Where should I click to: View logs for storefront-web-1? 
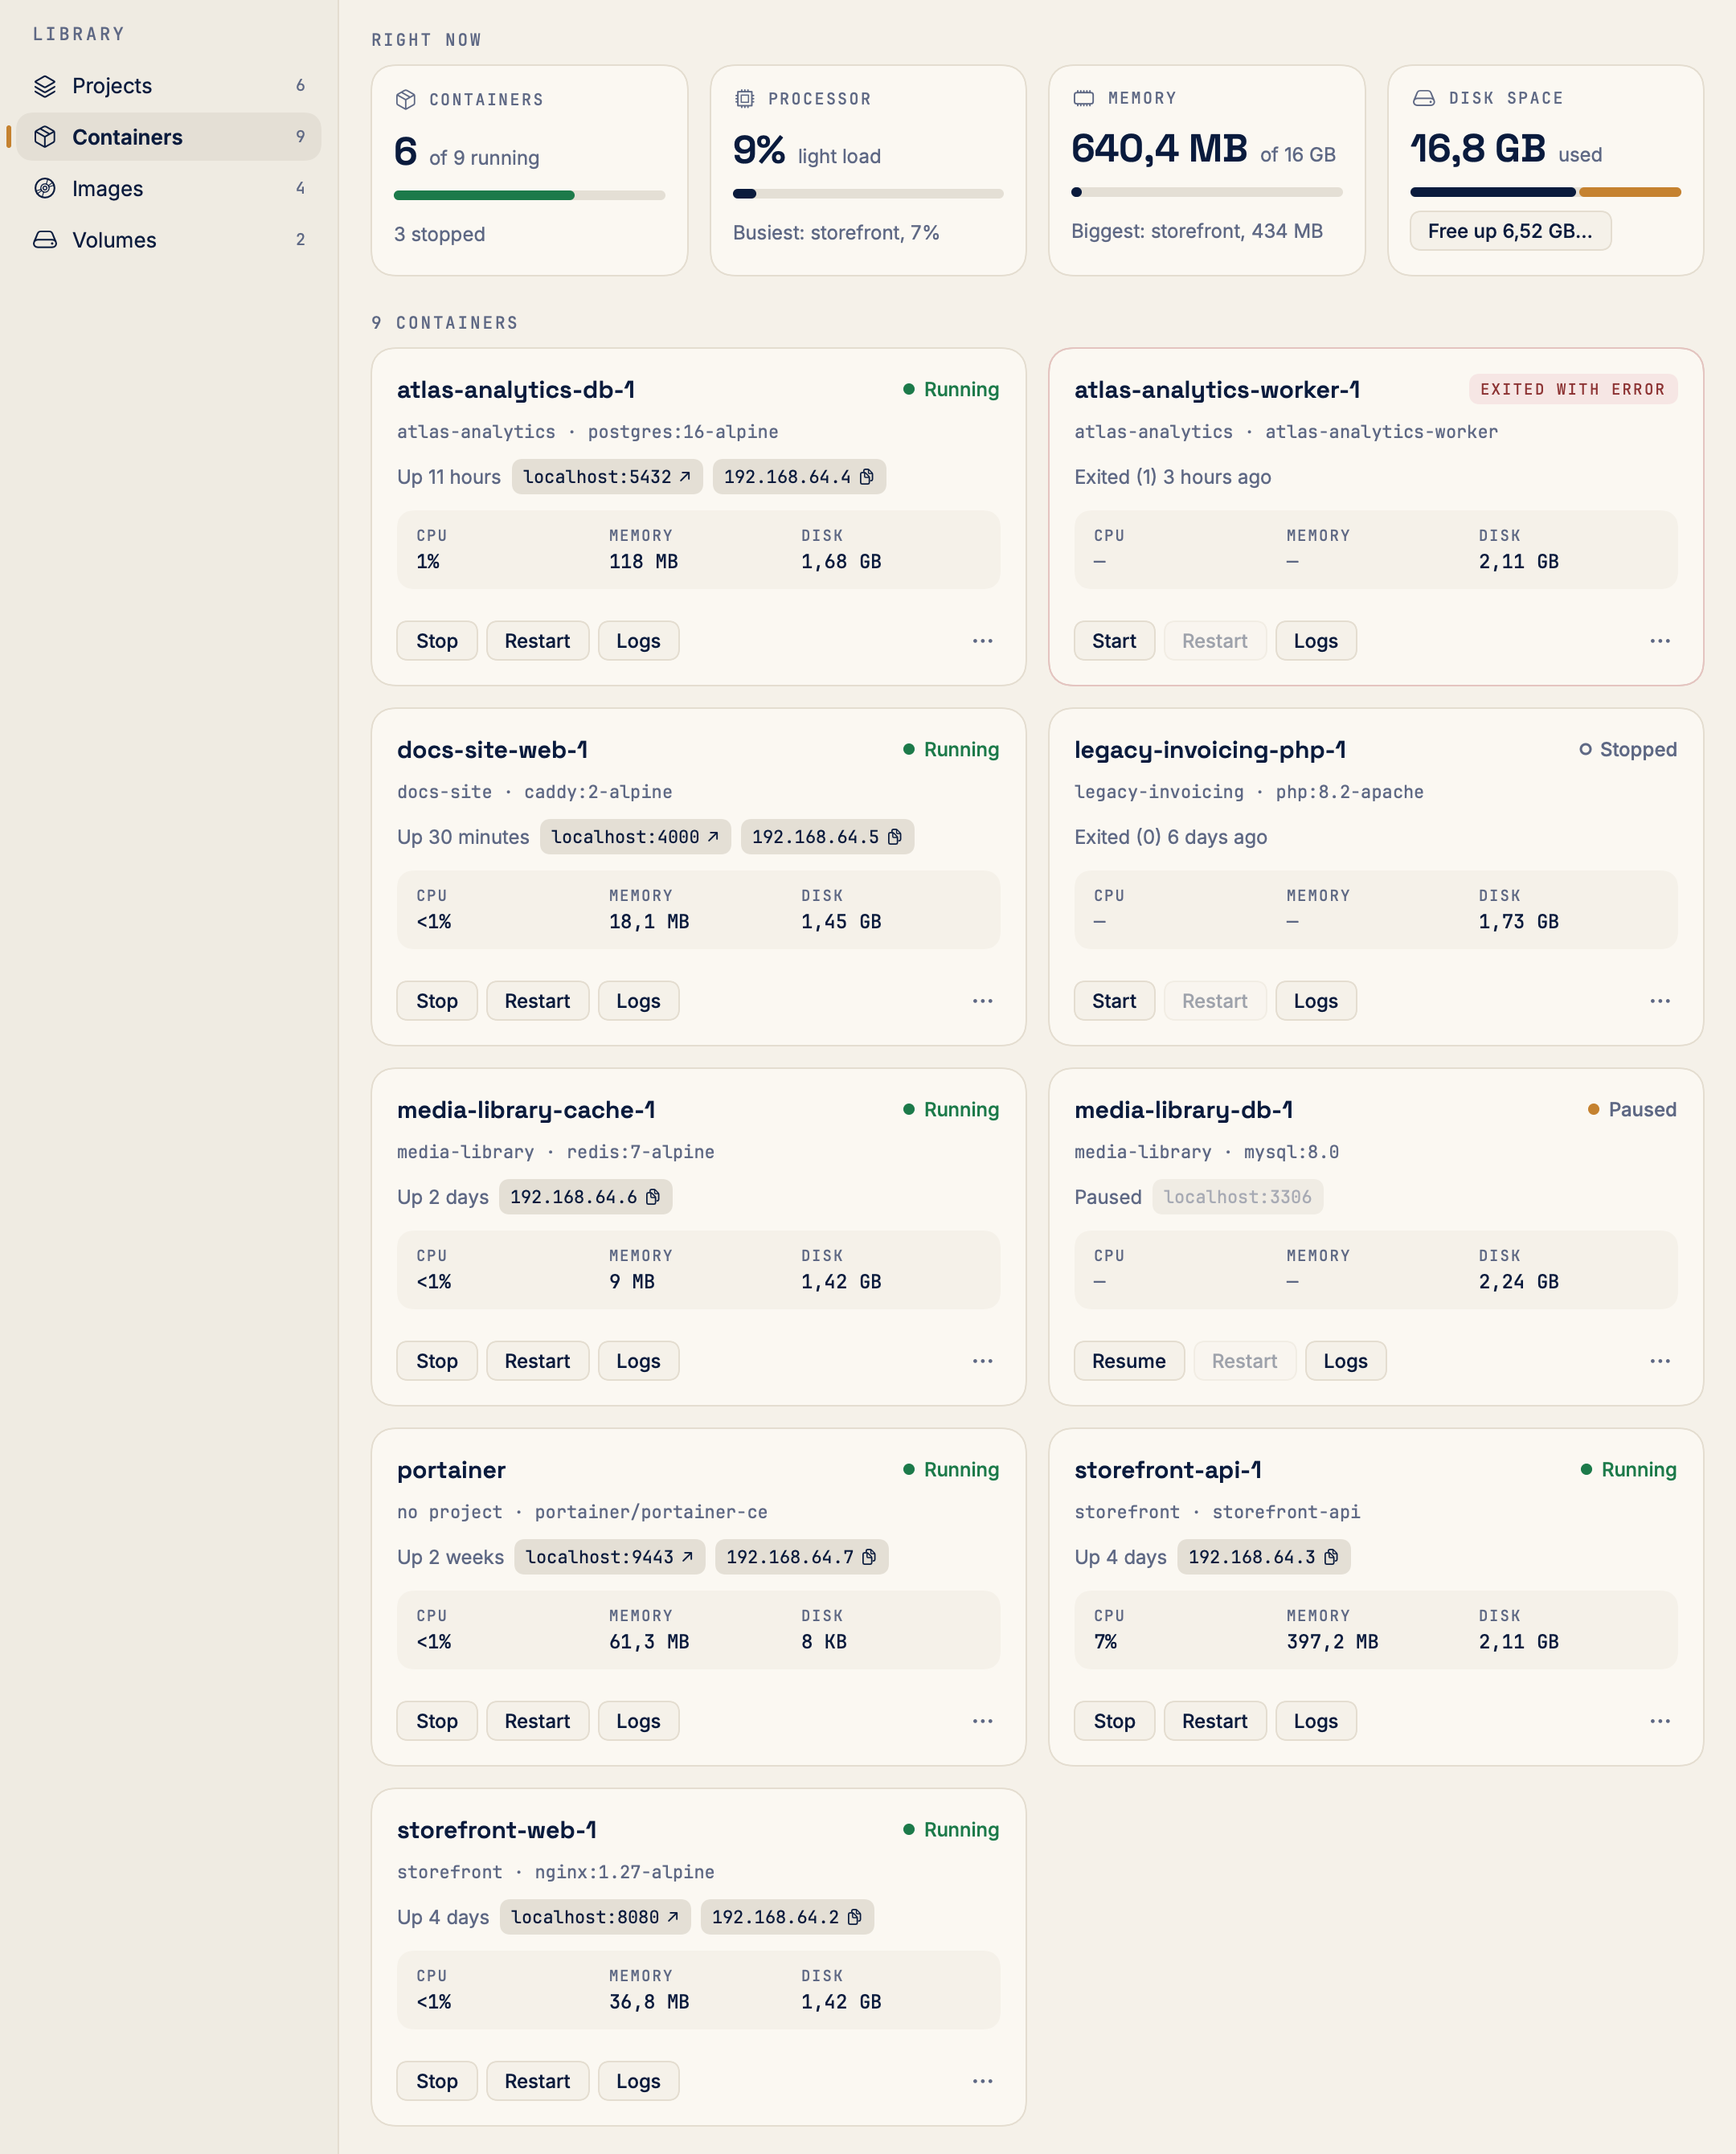pos(638,2081)
